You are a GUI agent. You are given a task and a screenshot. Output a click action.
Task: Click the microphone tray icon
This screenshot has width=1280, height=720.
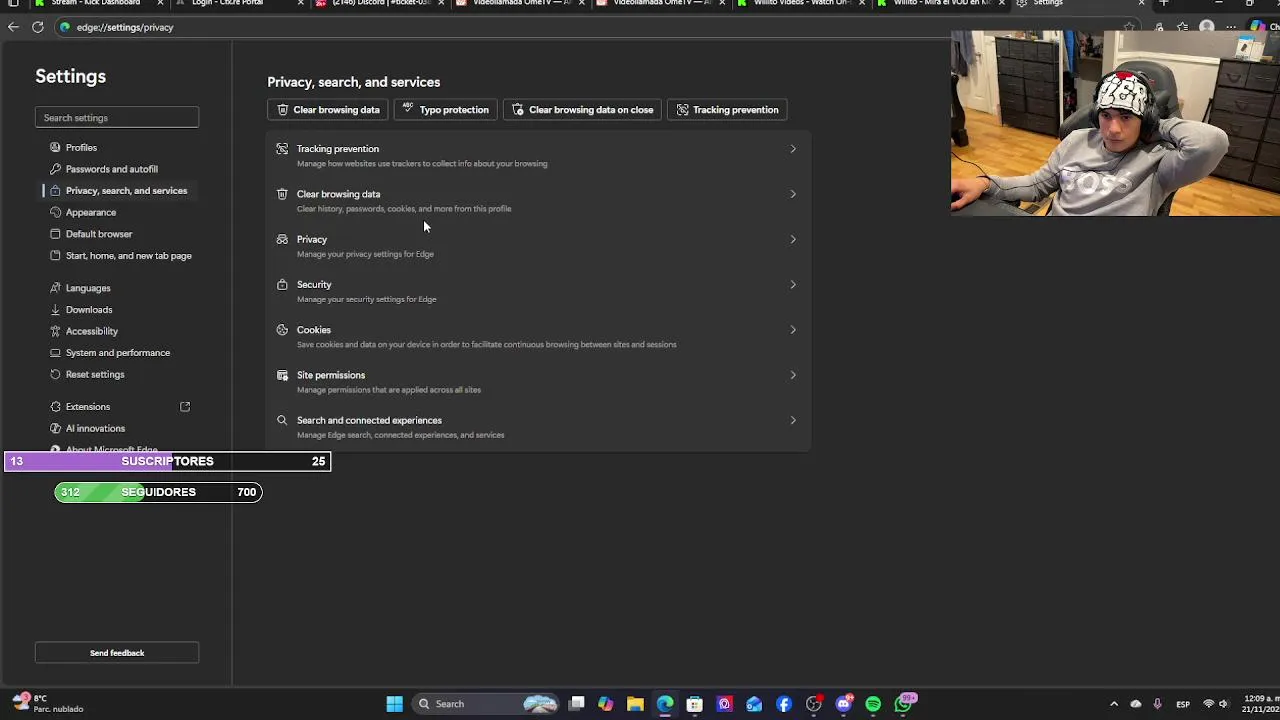[1157, 704]
